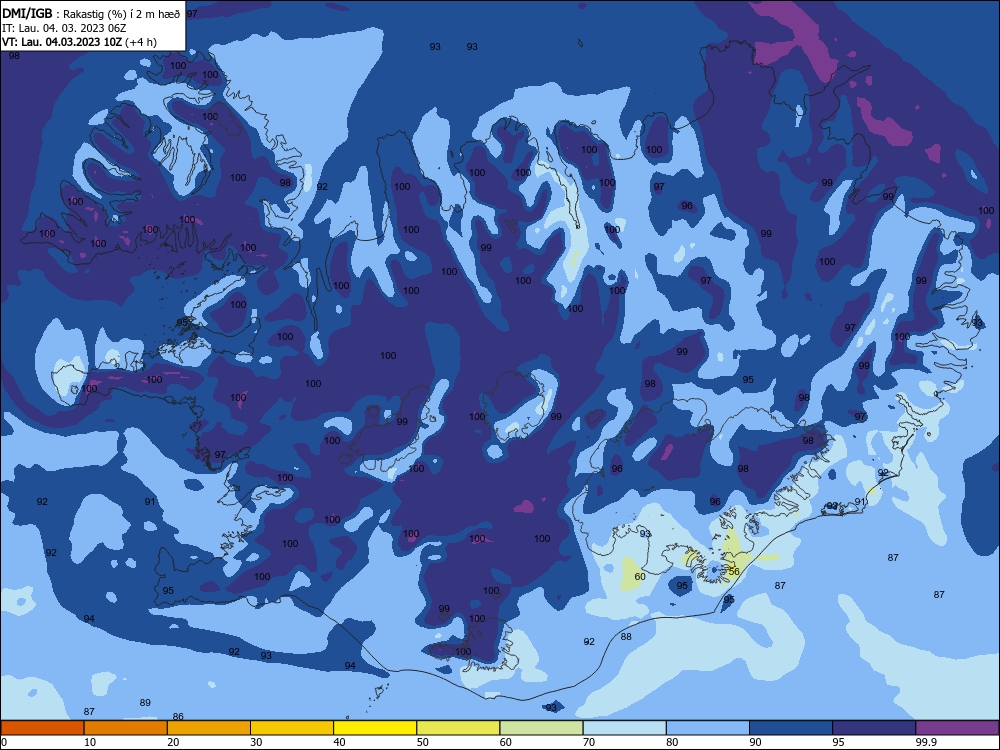This screenshot has height=750, width=1000.
Task: Click the legend tick label '50'
Action: point(422,742)
